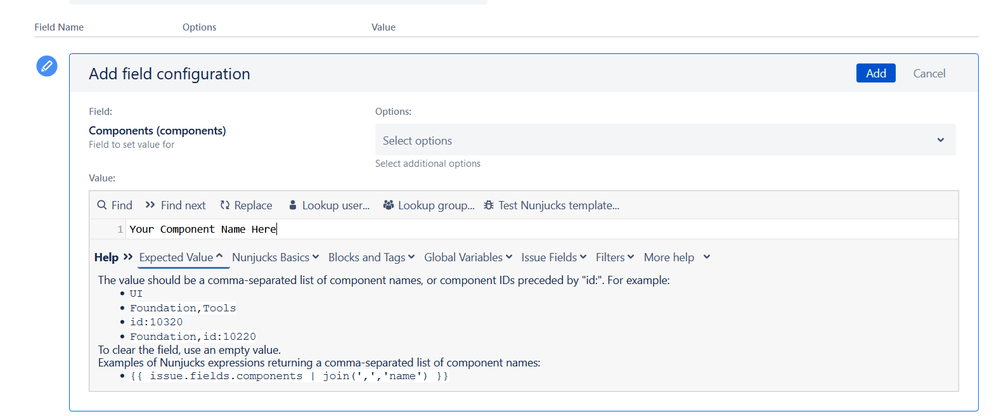This screenshot has height=416, width=999.
Task: Open the Issue Fields help menu
Action: click(553, 257)
